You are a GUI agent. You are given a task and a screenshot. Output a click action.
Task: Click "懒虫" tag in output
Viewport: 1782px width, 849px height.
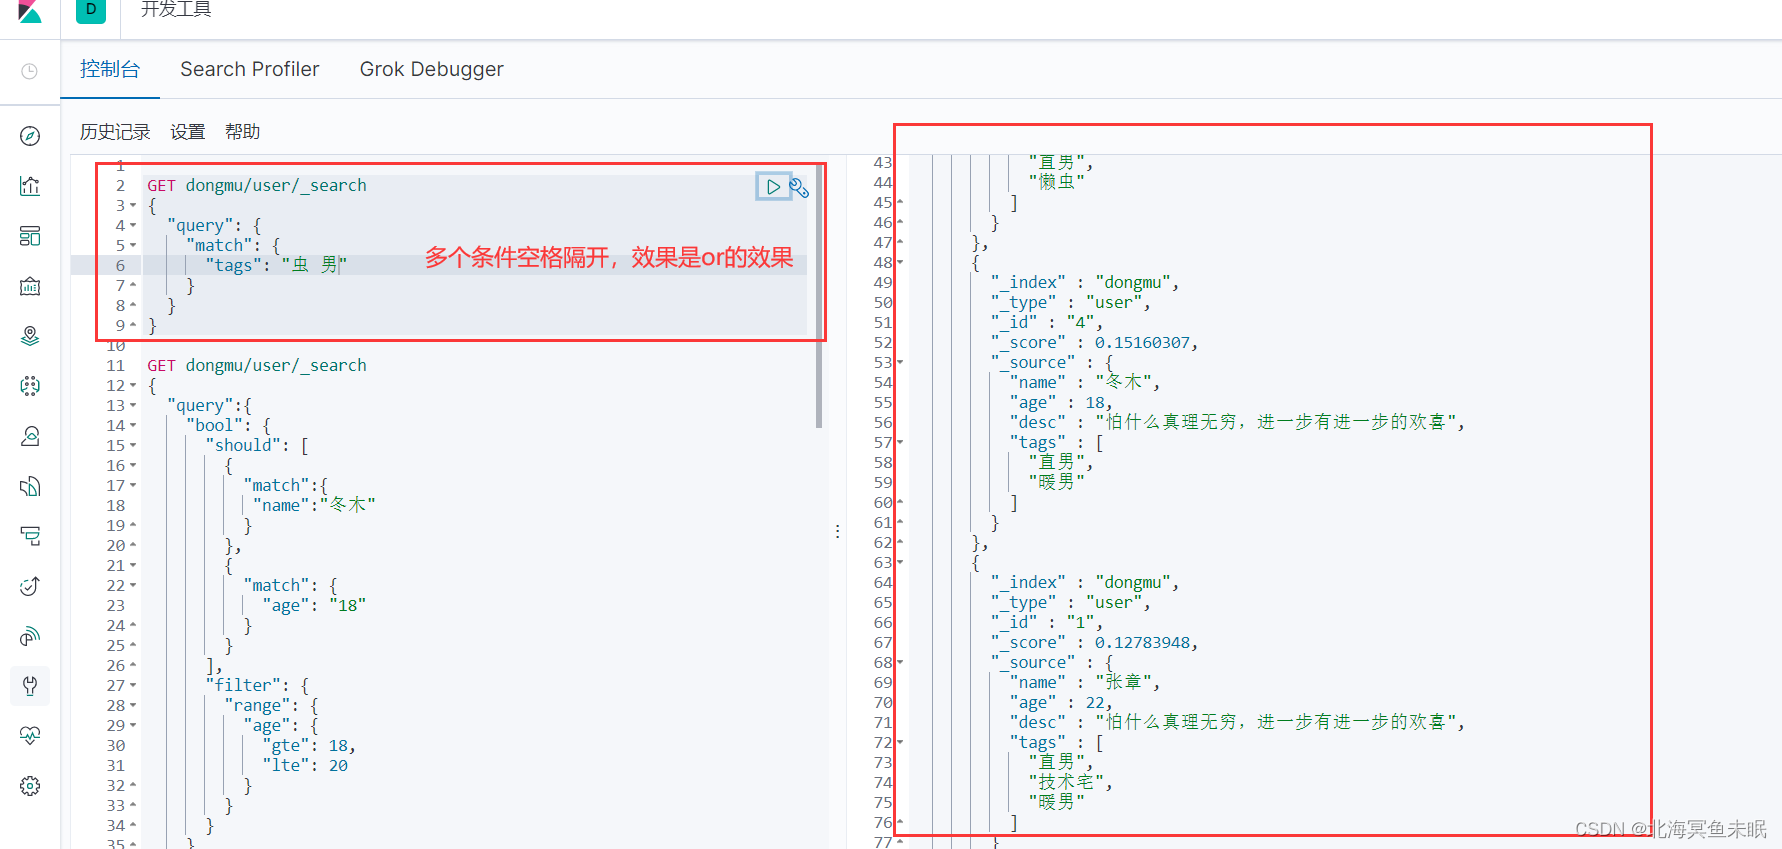pyautogui.click(x=1057, y=182)
